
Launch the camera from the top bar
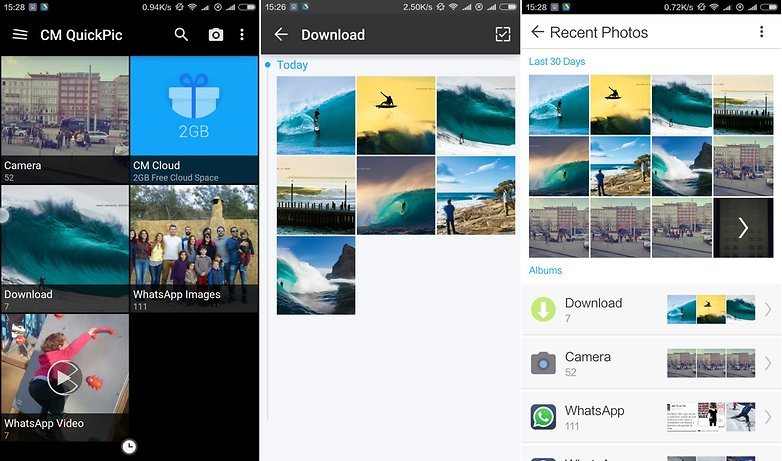point(215,35)
